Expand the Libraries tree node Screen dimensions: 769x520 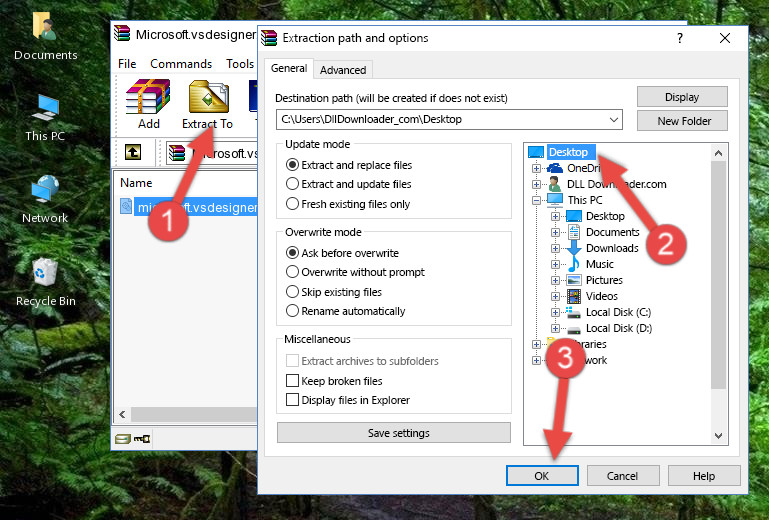[536, 344]
